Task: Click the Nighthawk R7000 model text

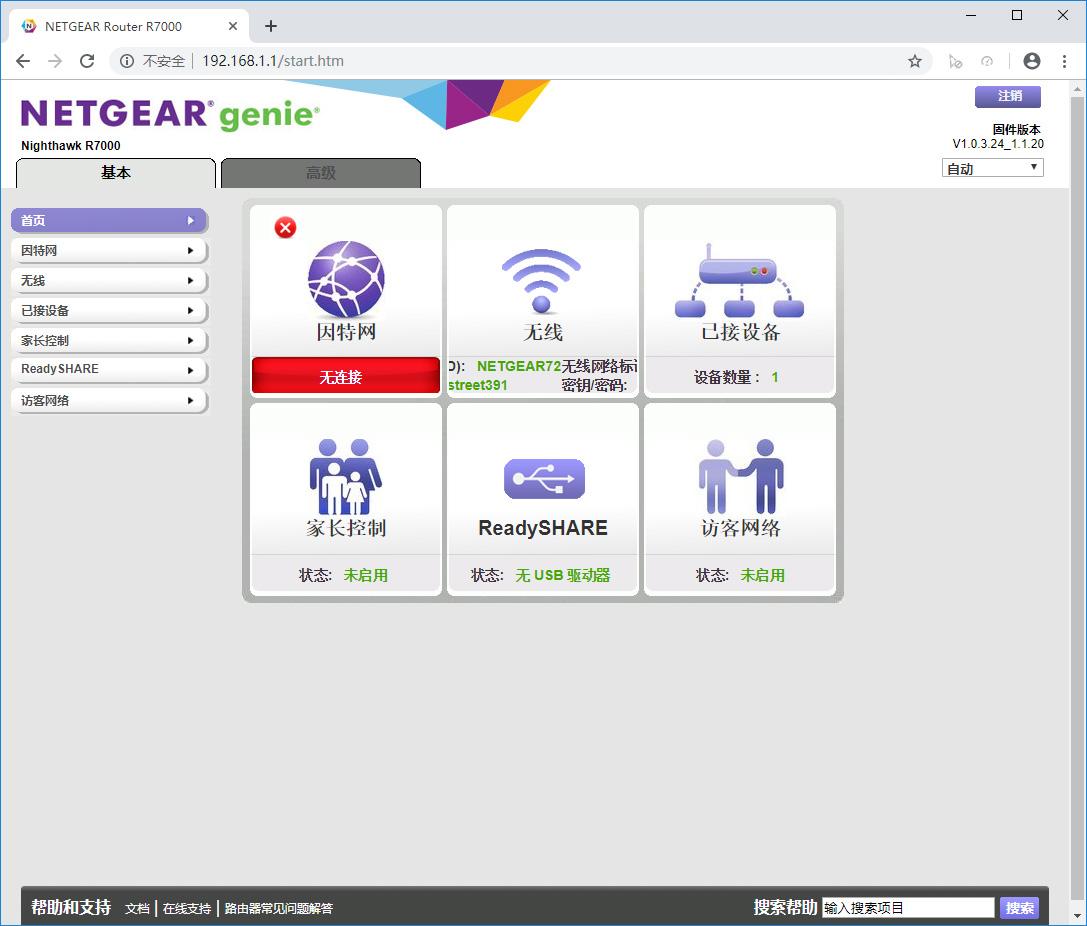Action: coord(71,146)
